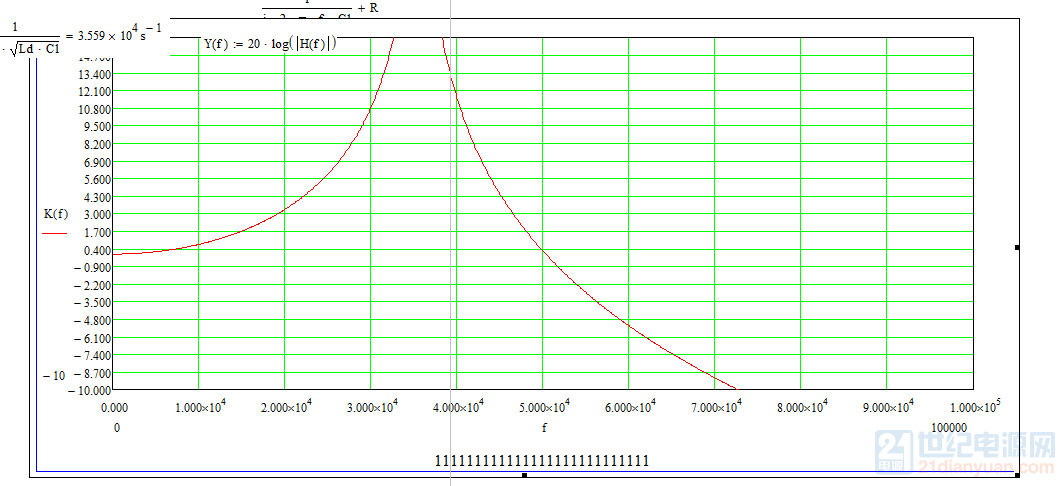Click the bottom-edge plot resize handle
Screen dimensions: 1060x486
(x=525, y=475)
